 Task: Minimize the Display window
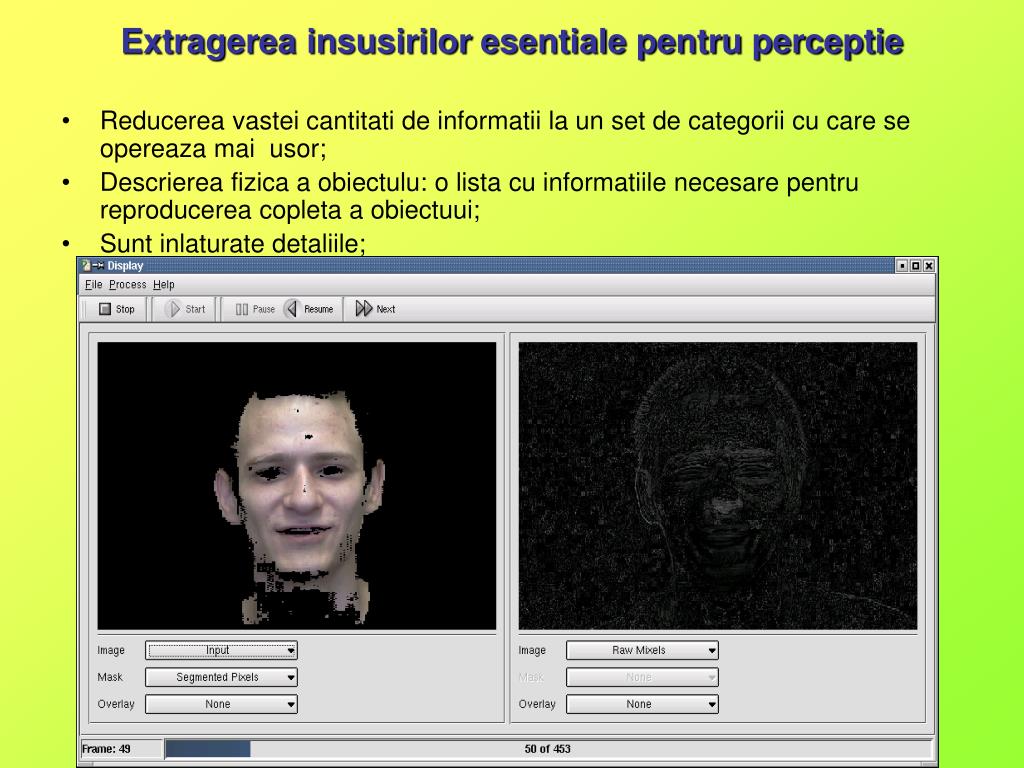coord(903,266)
